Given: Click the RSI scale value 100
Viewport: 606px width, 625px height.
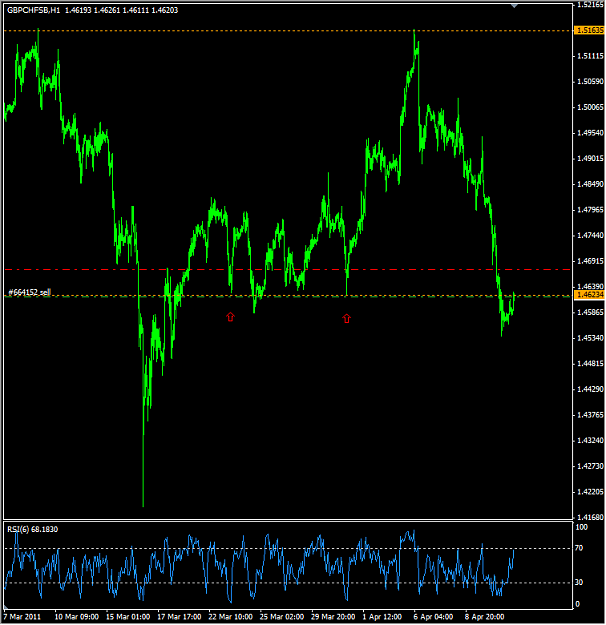Looking at the screenshot, I should coord(582,527).
